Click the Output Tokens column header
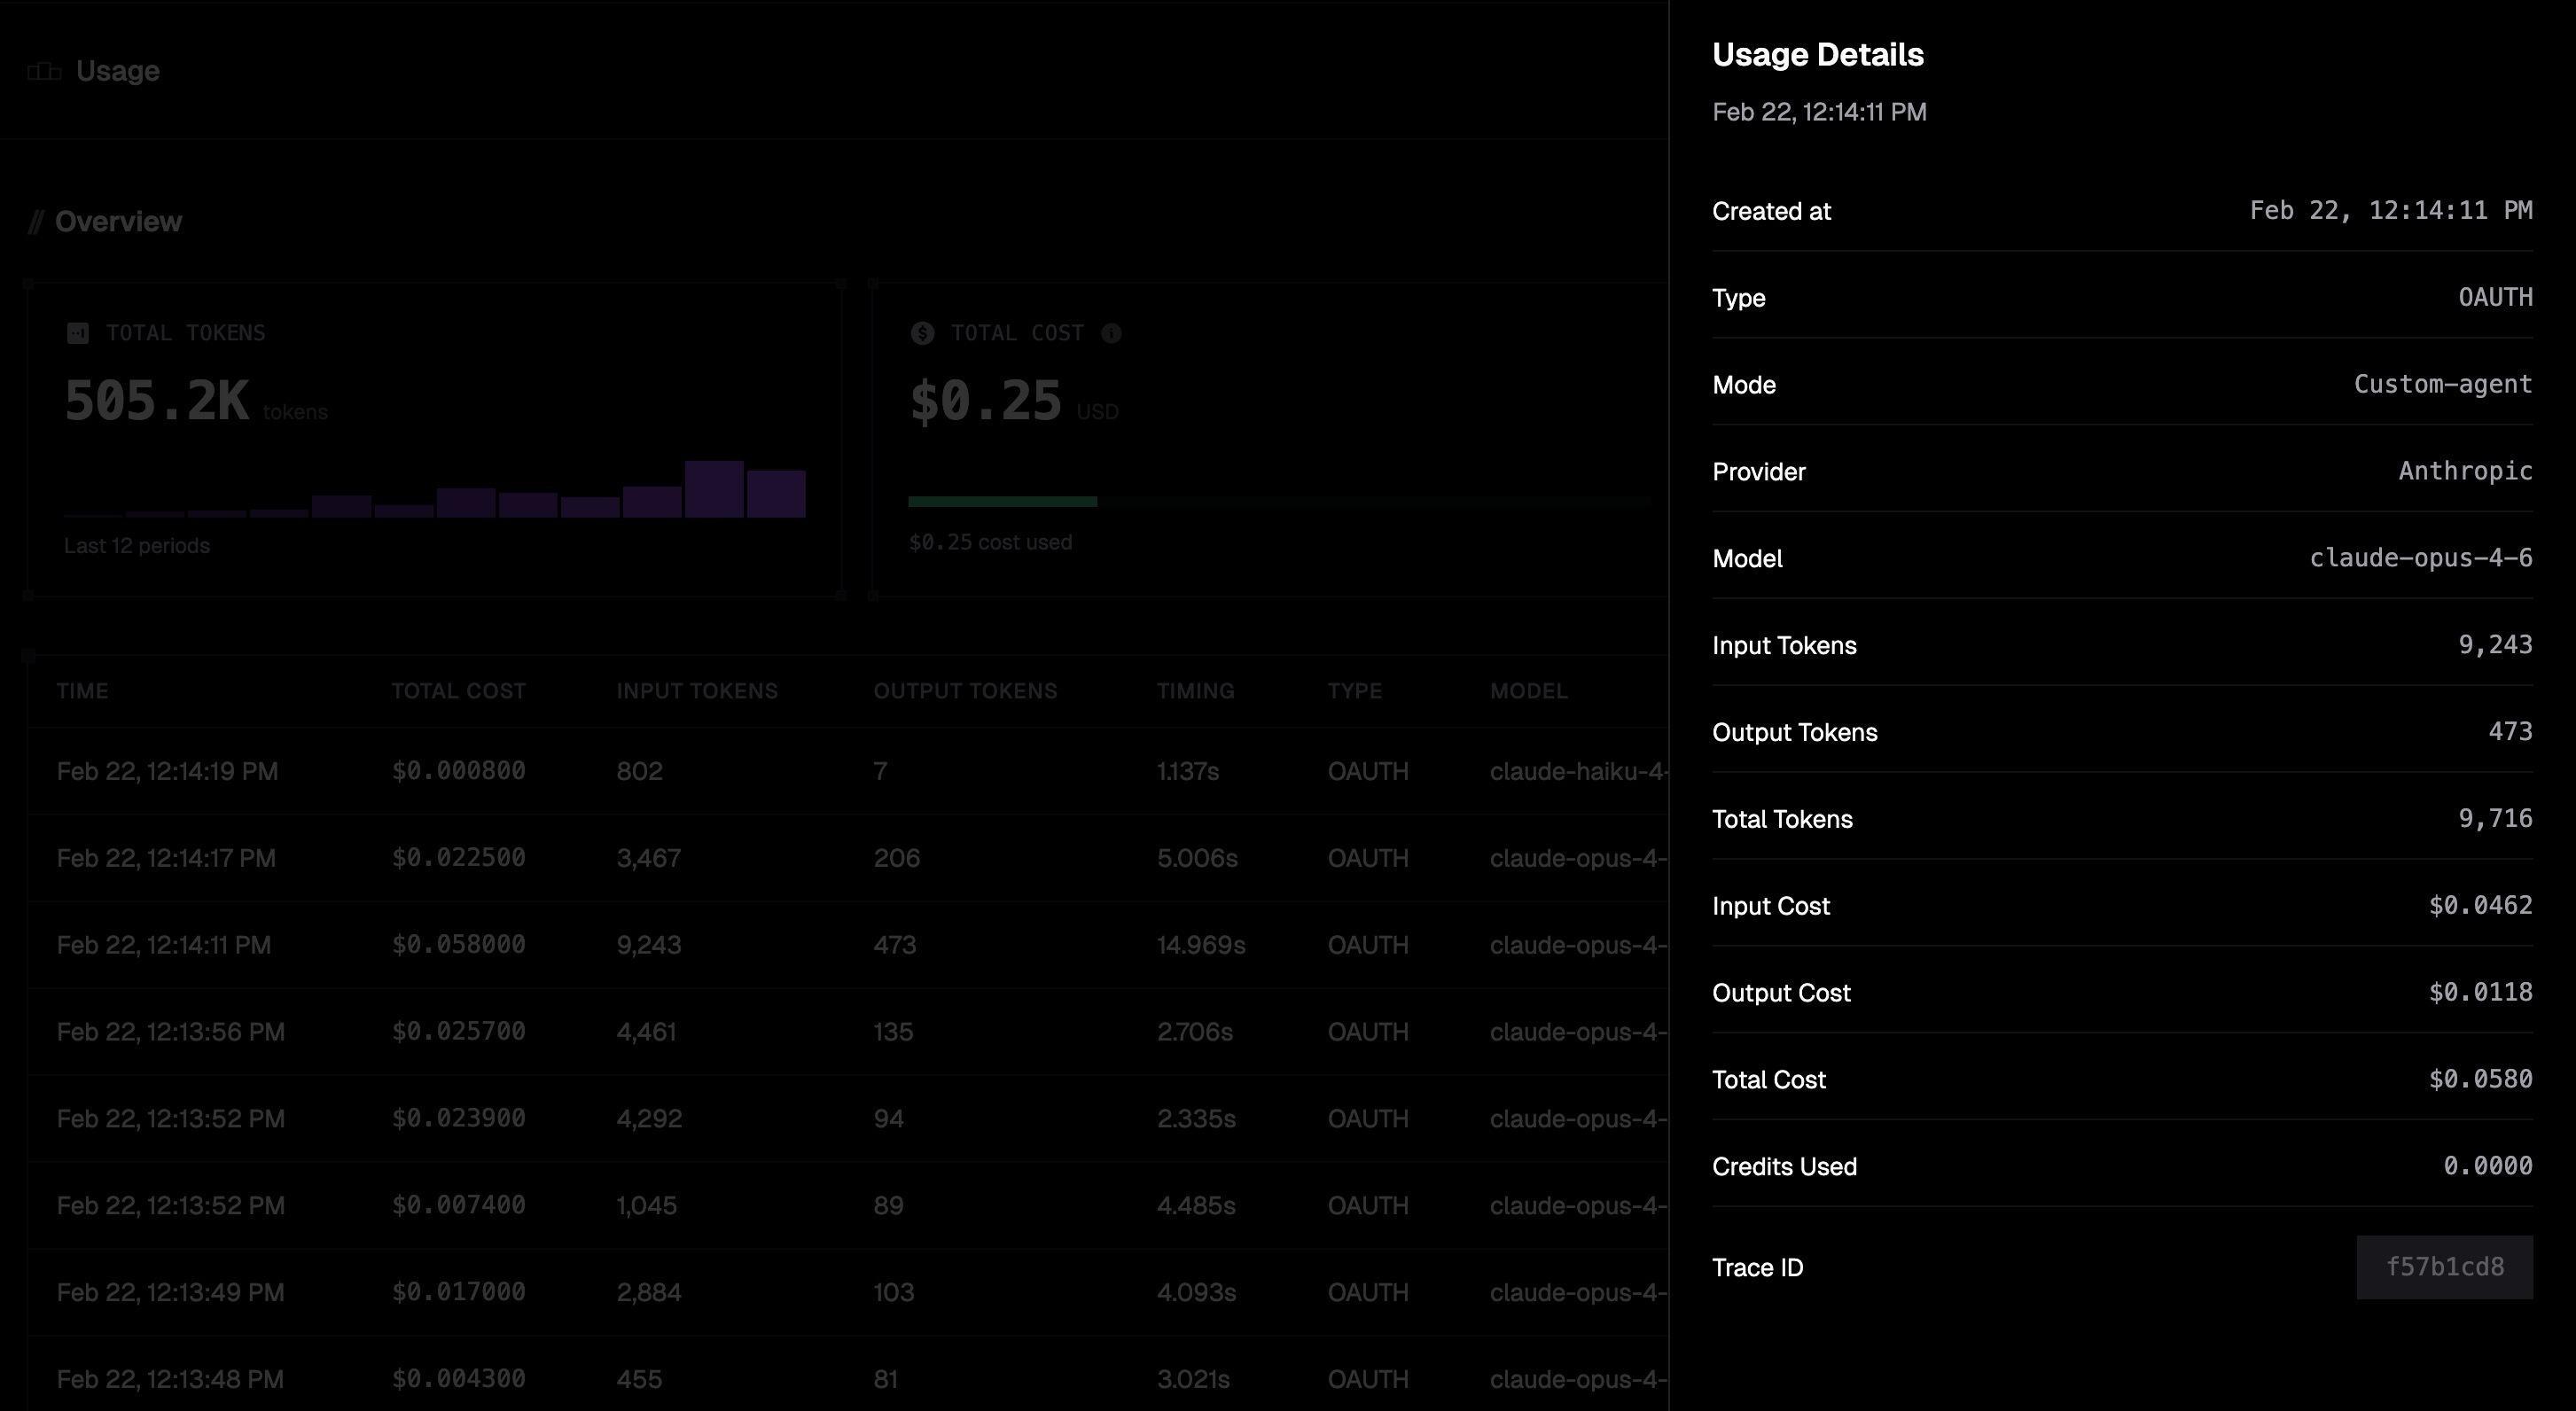 [964, 691]
